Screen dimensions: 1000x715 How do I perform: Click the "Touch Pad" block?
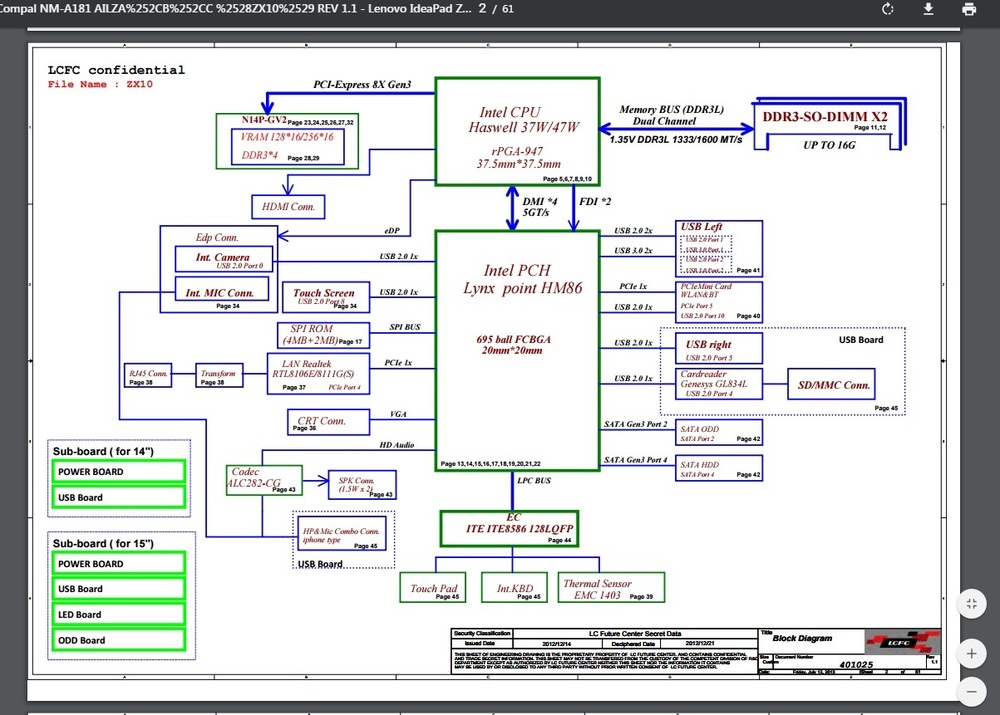coord(433,587)
